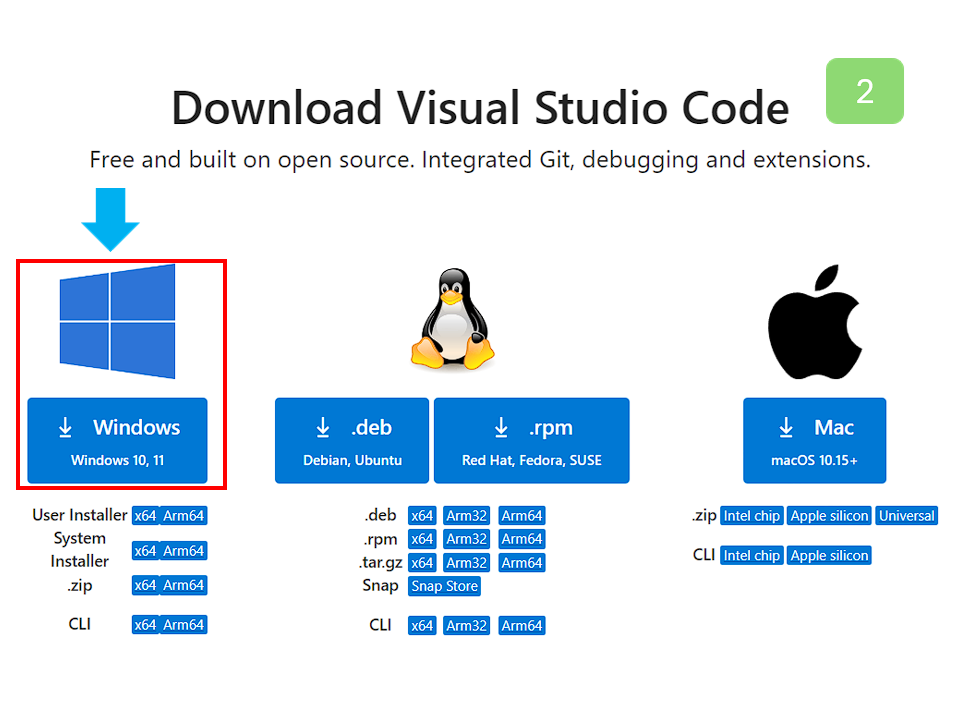Click the download arrow on the Windows button
970x726 pixels.
(x=65, y=427)
